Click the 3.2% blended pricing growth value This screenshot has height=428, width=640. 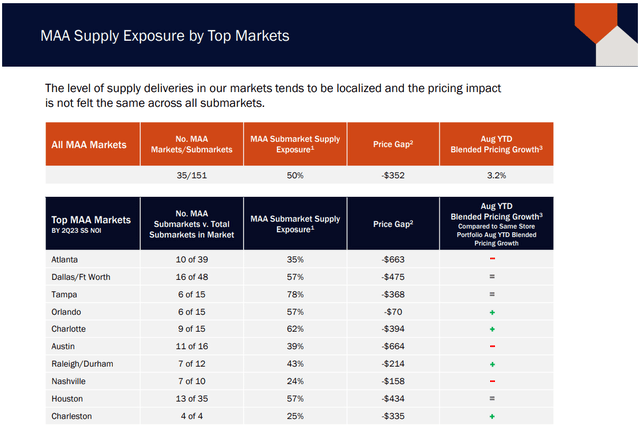492,176
